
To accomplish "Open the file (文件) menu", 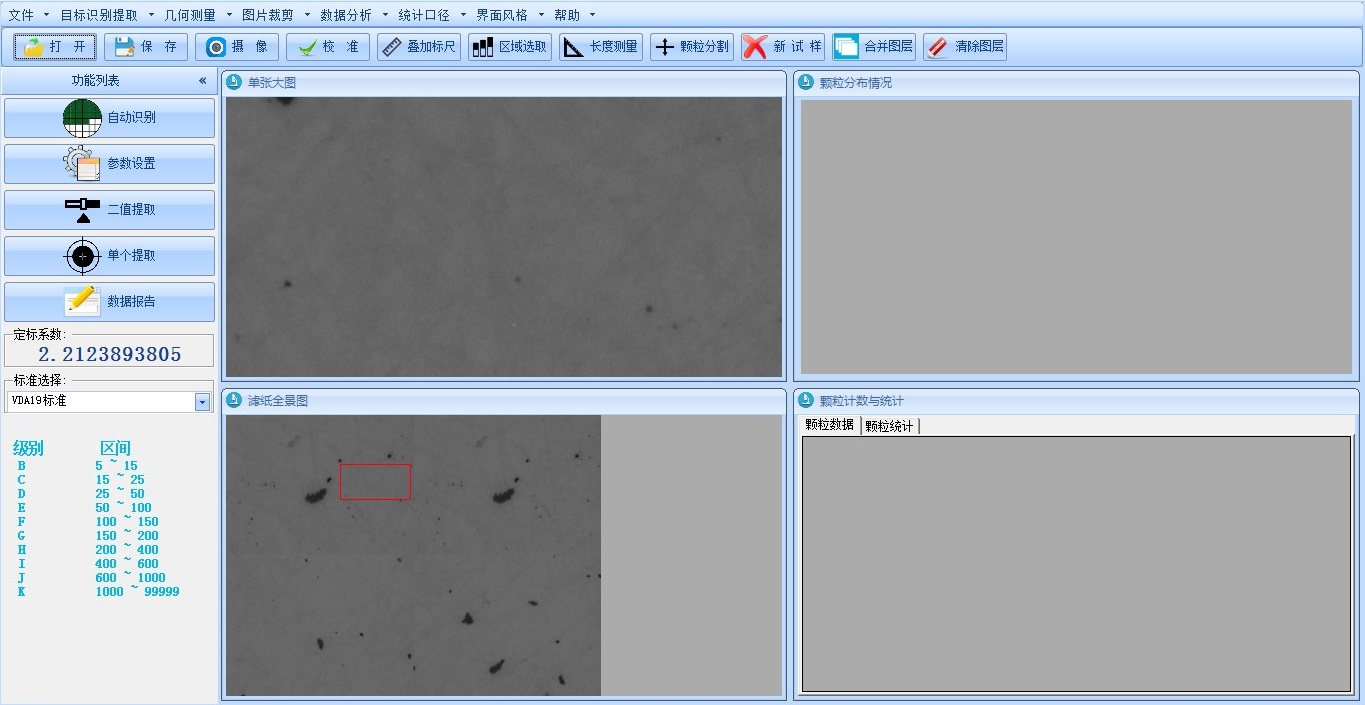I will [21, 15].
